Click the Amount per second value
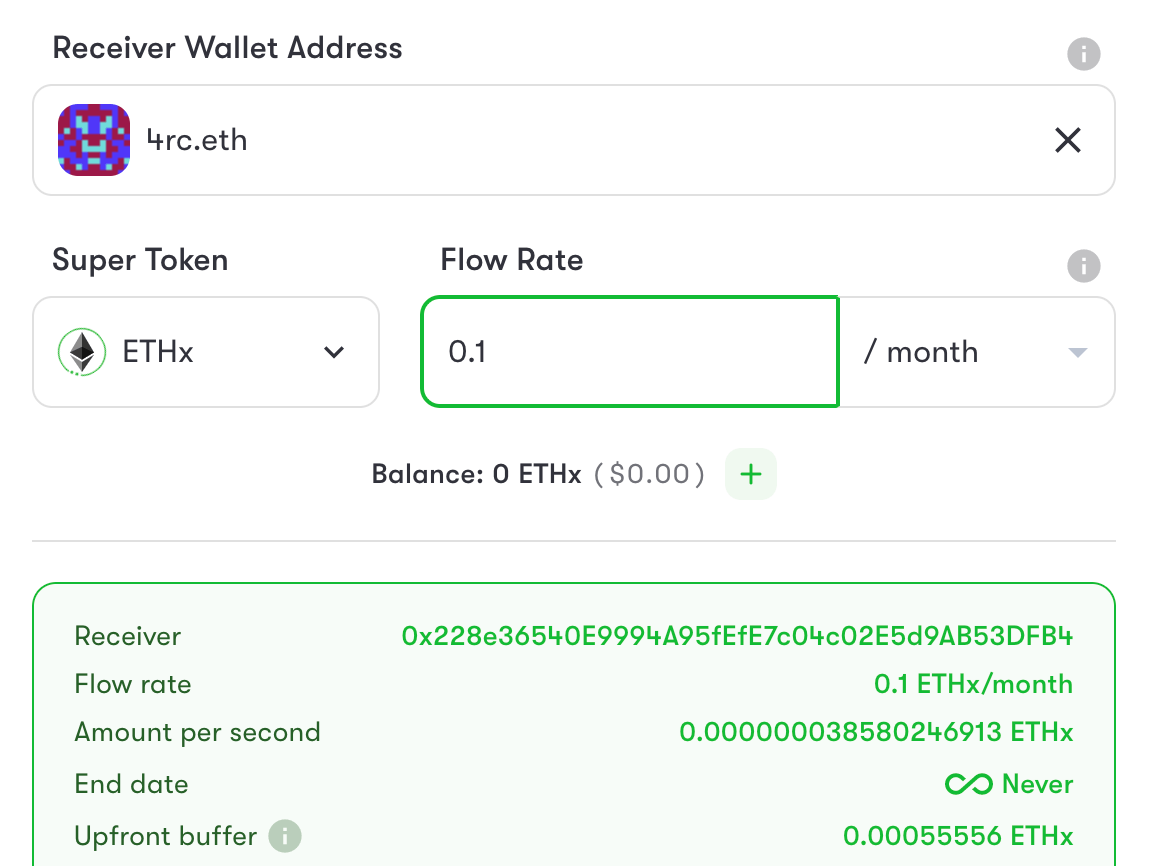 click(876, 732)
